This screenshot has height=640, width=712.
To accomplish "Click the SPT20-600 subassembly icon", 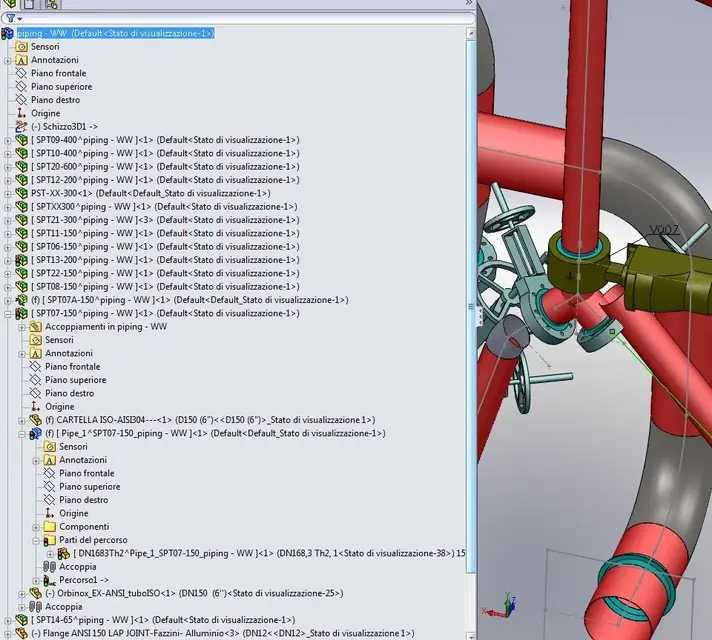I will [x=21, y=167].
